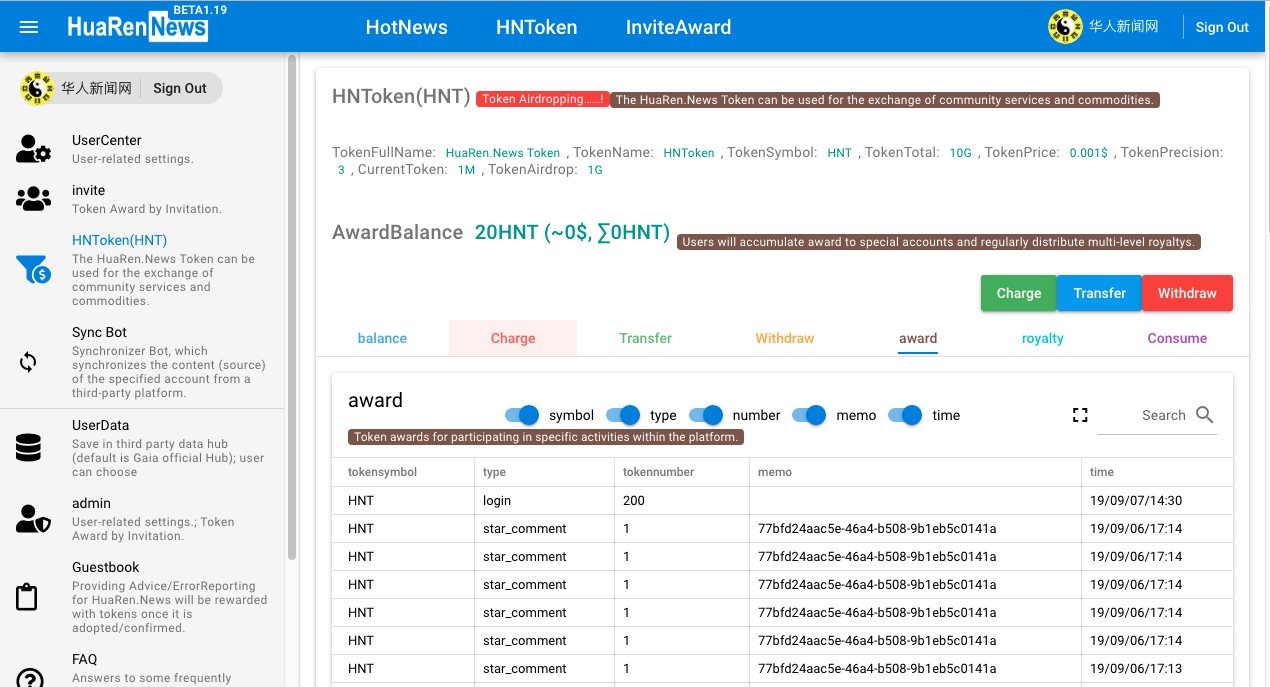Click the memo column header
Image resolution: width=1270 pixels, height=687 pixels.
(915, 472)
